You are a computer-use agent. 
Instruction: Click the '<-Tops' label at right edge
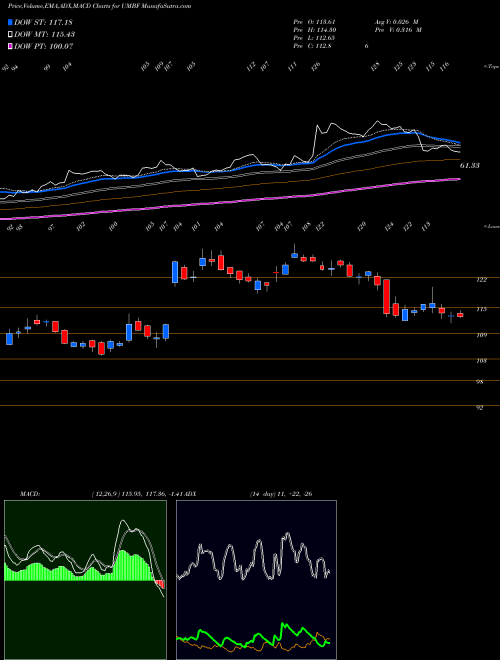pos(491,66)
